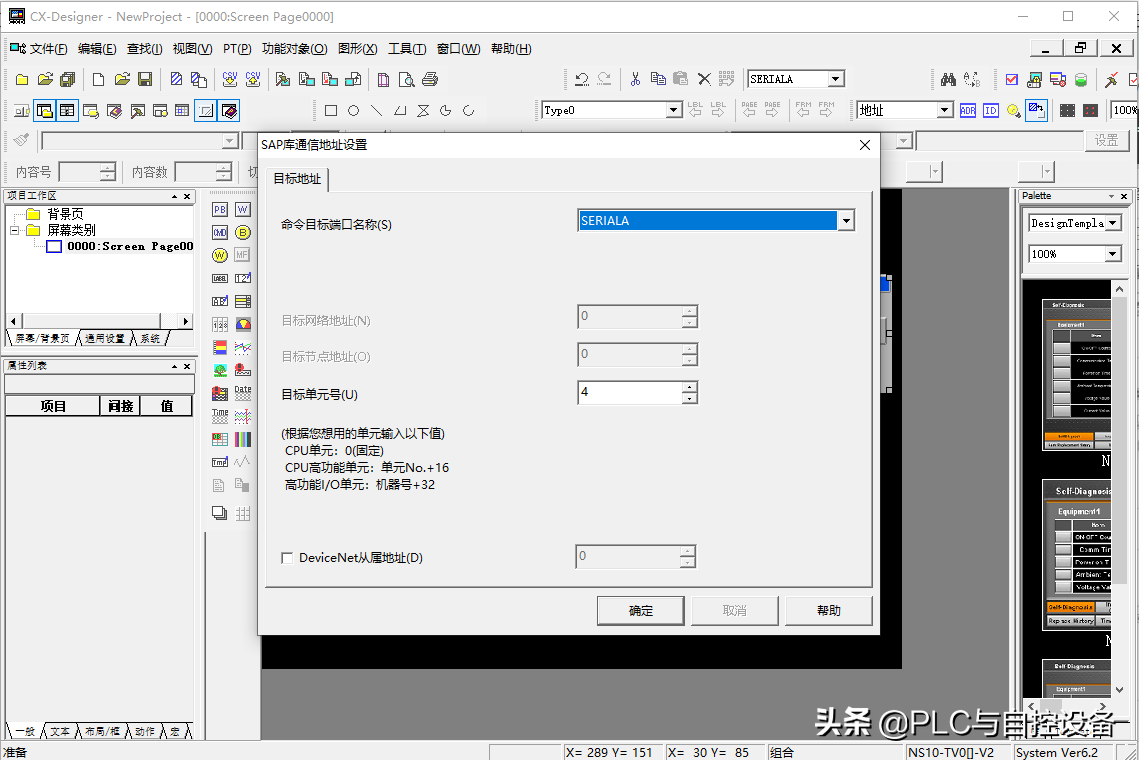
Task: Select the circle drawing tool
Action: [x=353, y=110]
